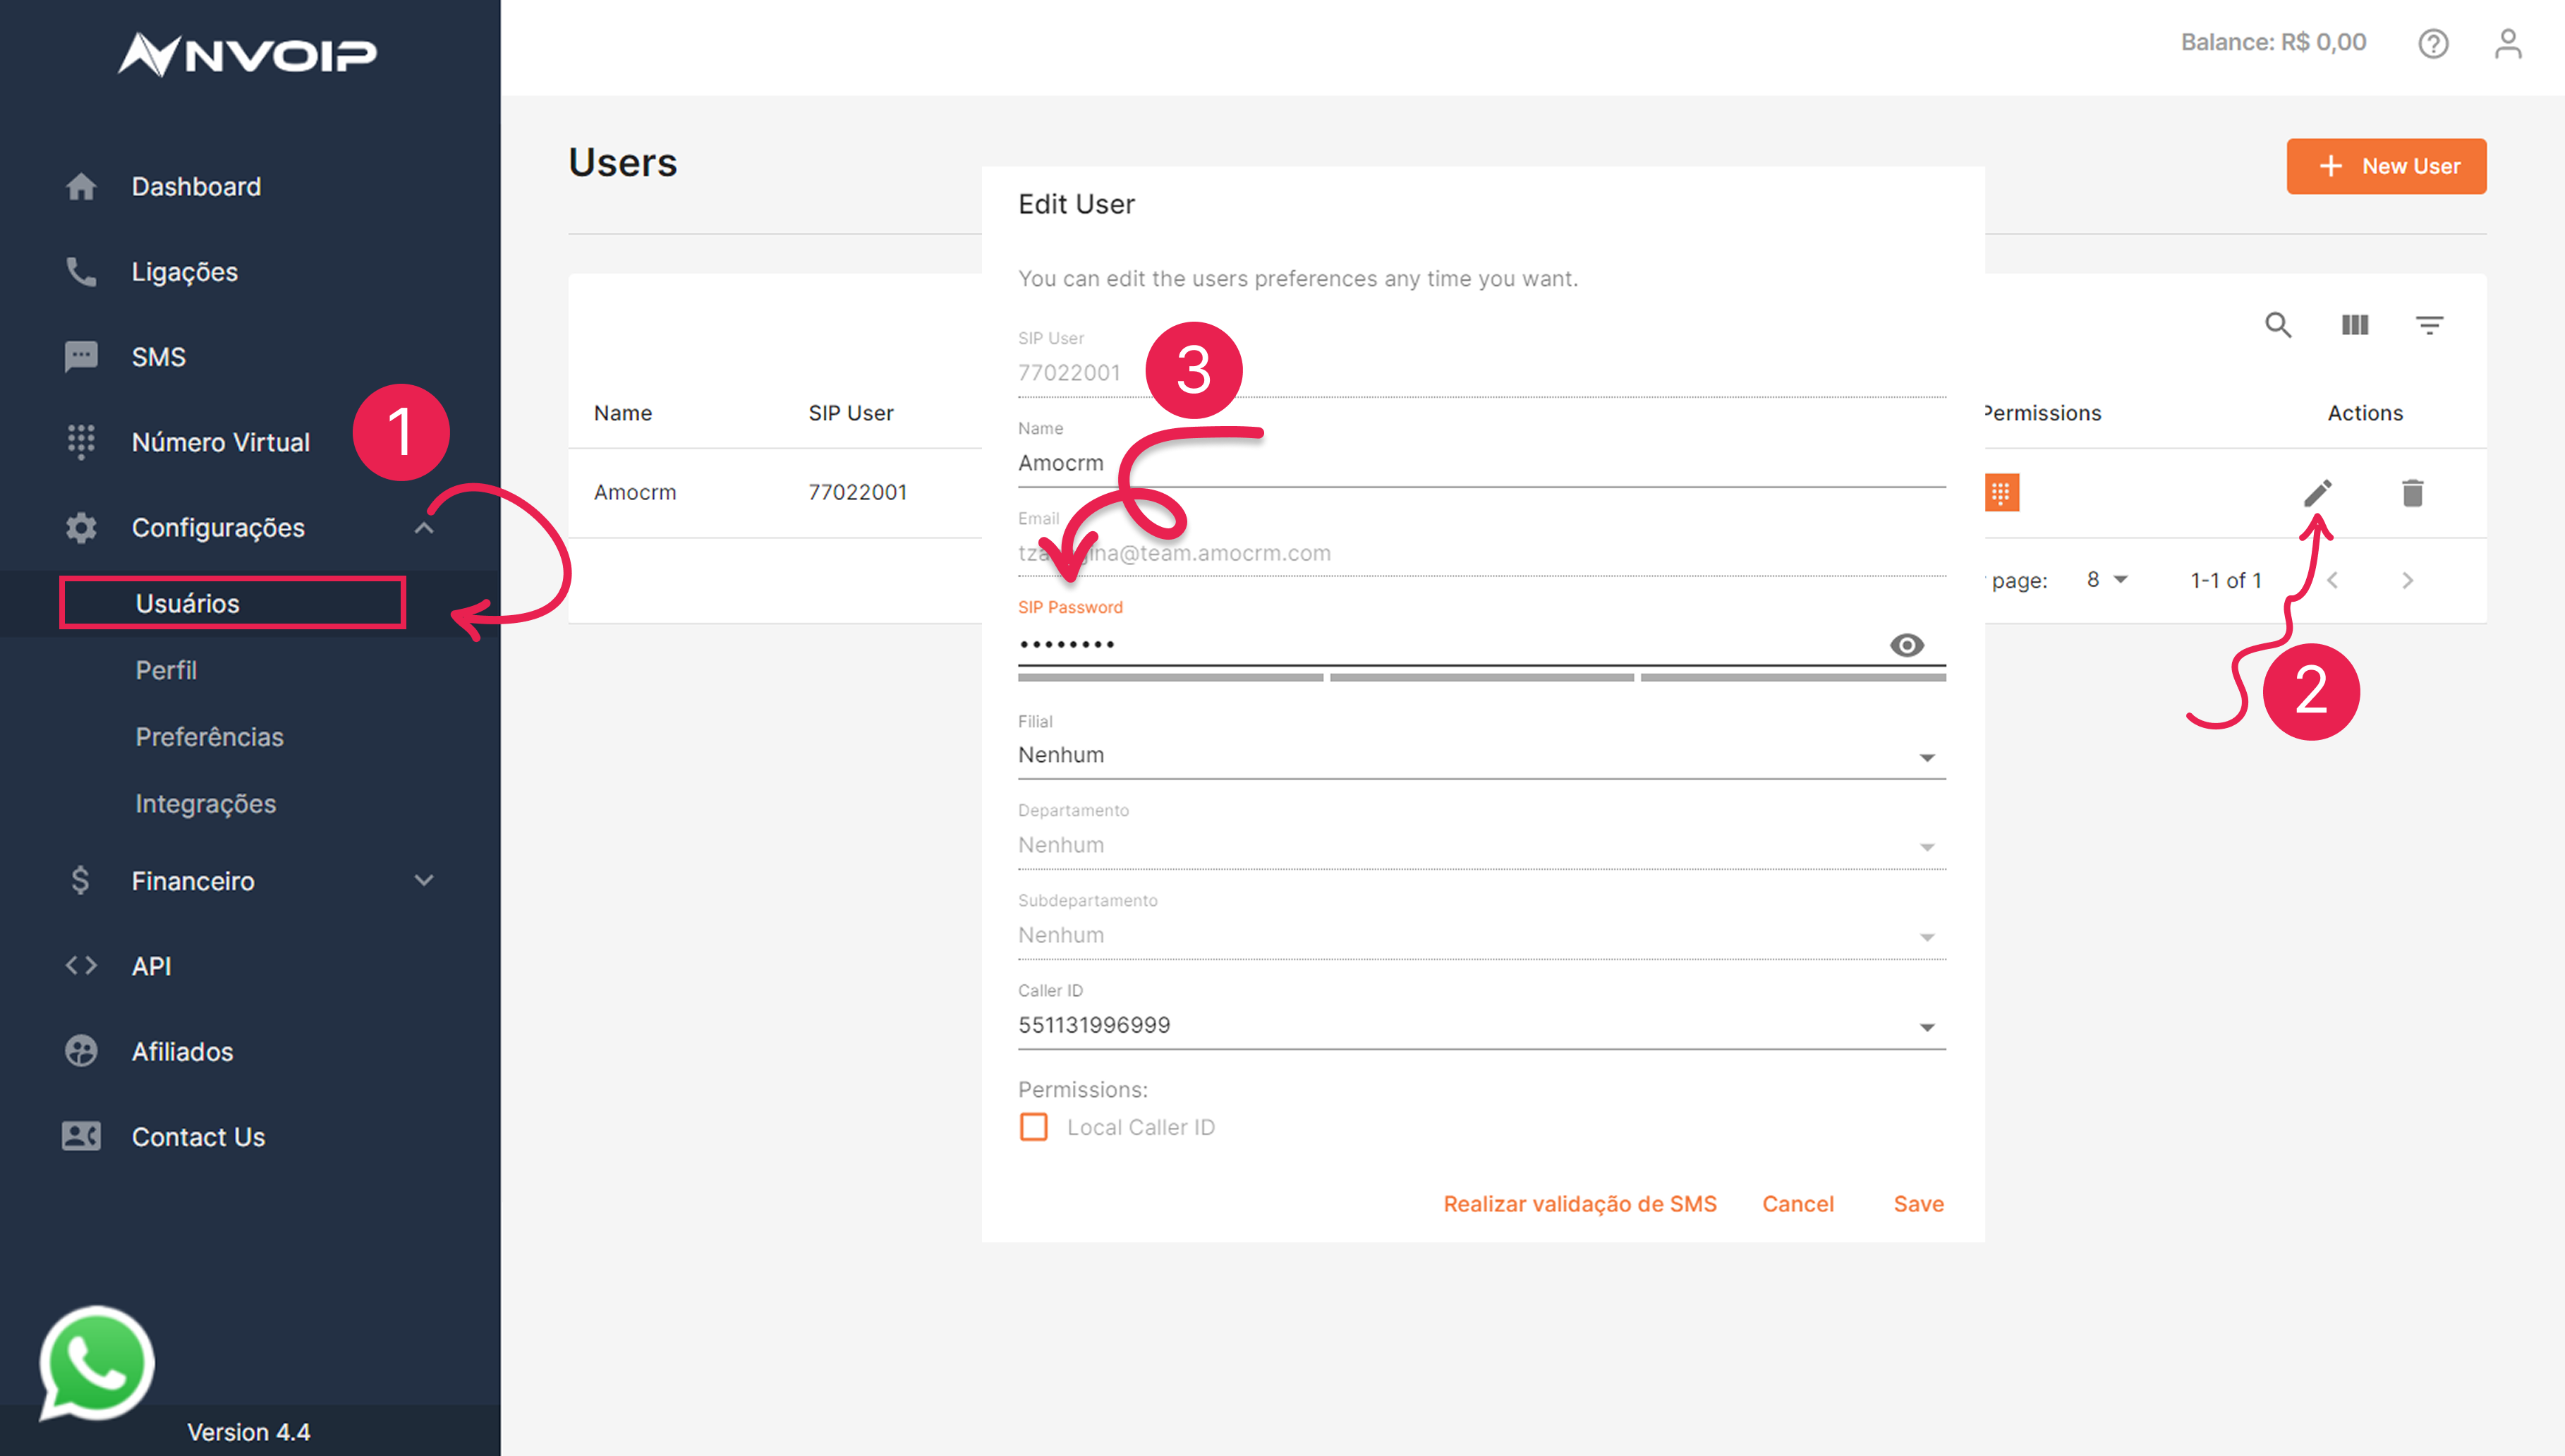Click the Email field

1482,554
